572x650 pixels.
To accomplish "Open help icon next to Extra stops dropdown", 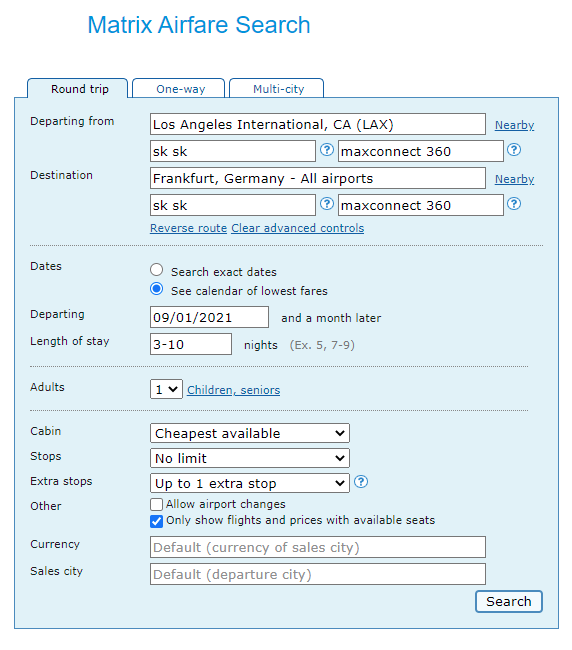I will 361,482.
